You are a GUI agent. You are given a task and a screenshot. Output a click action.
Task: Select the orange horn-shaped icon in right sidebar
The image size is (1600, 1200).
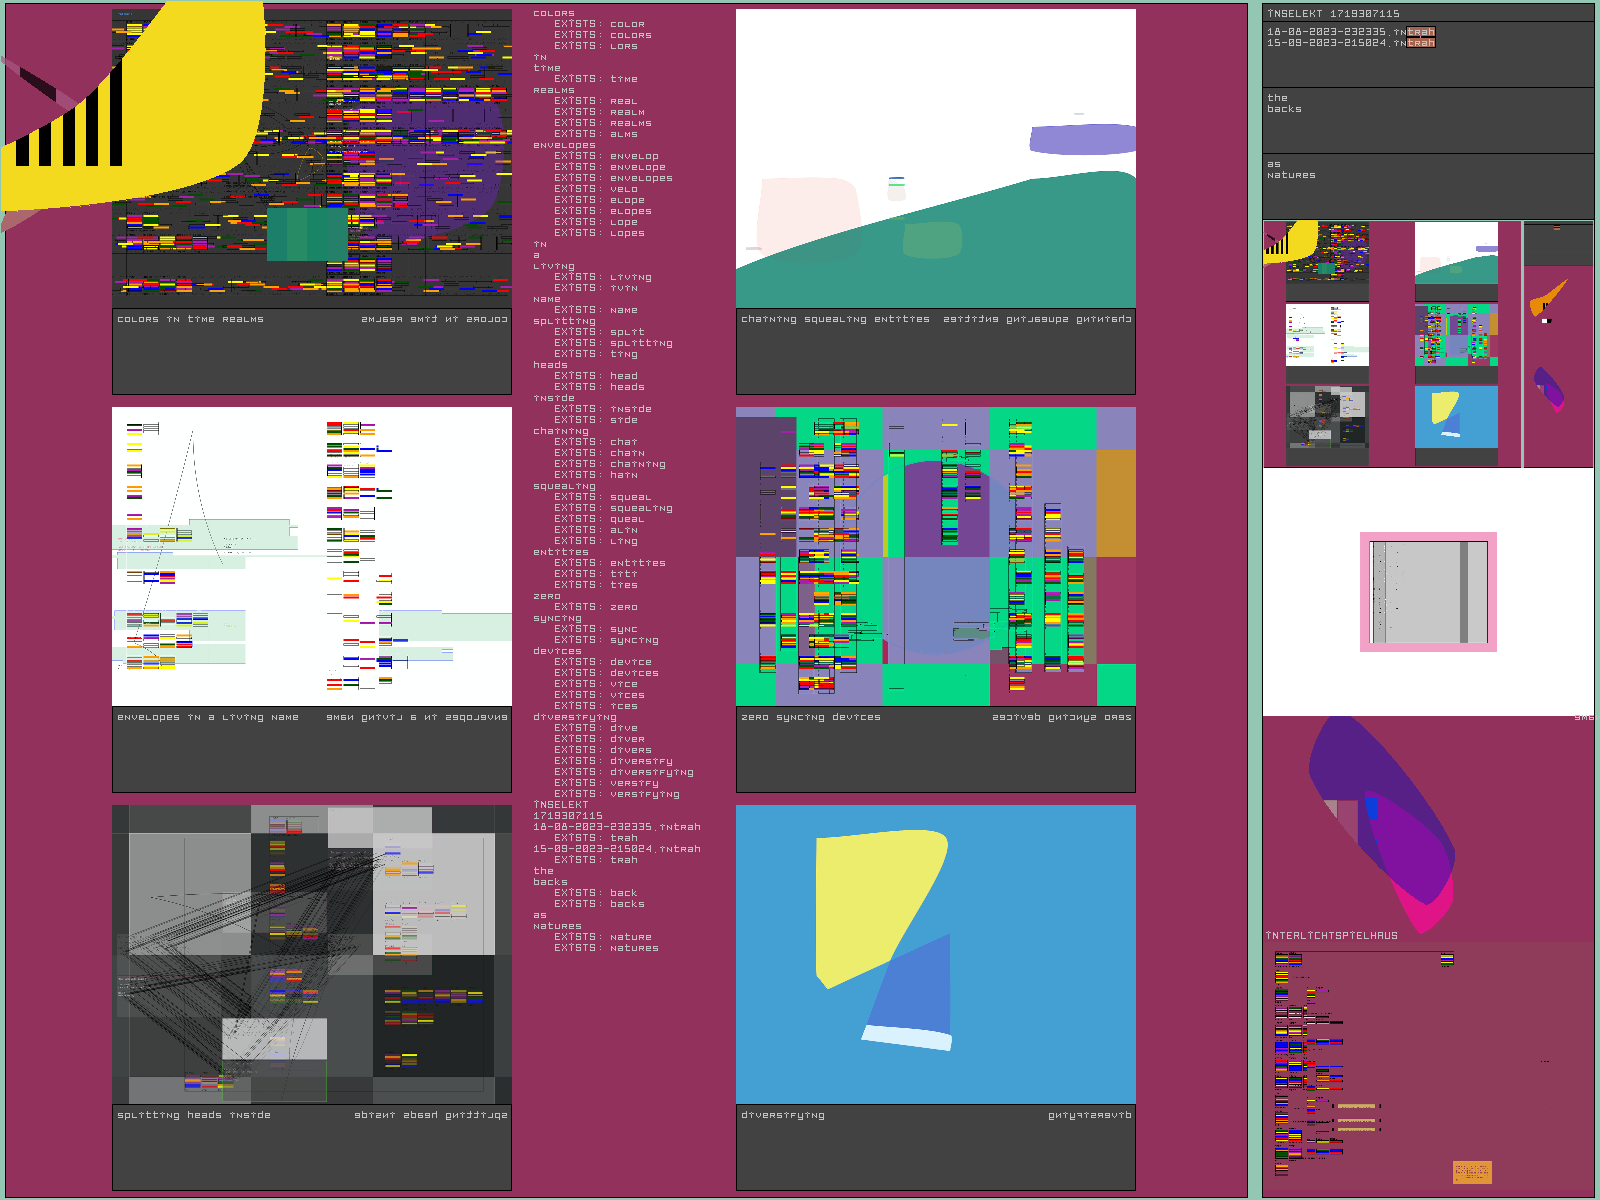coord(1547,298)
